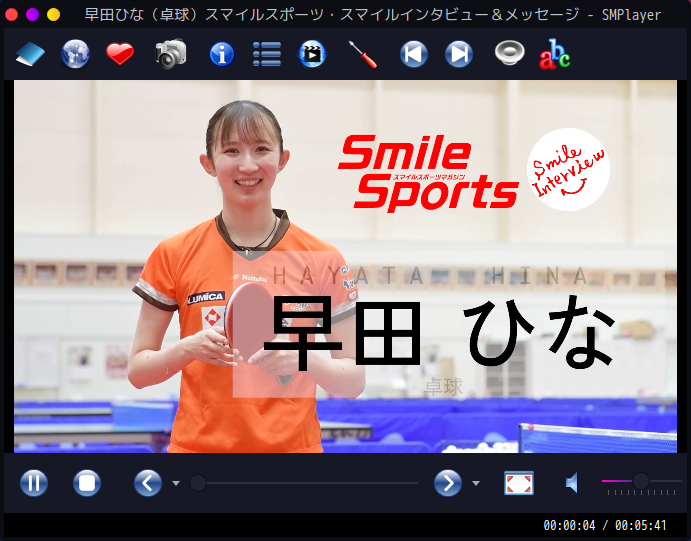
Task: Click the seek bar timeline
Action: pos(304,483)
